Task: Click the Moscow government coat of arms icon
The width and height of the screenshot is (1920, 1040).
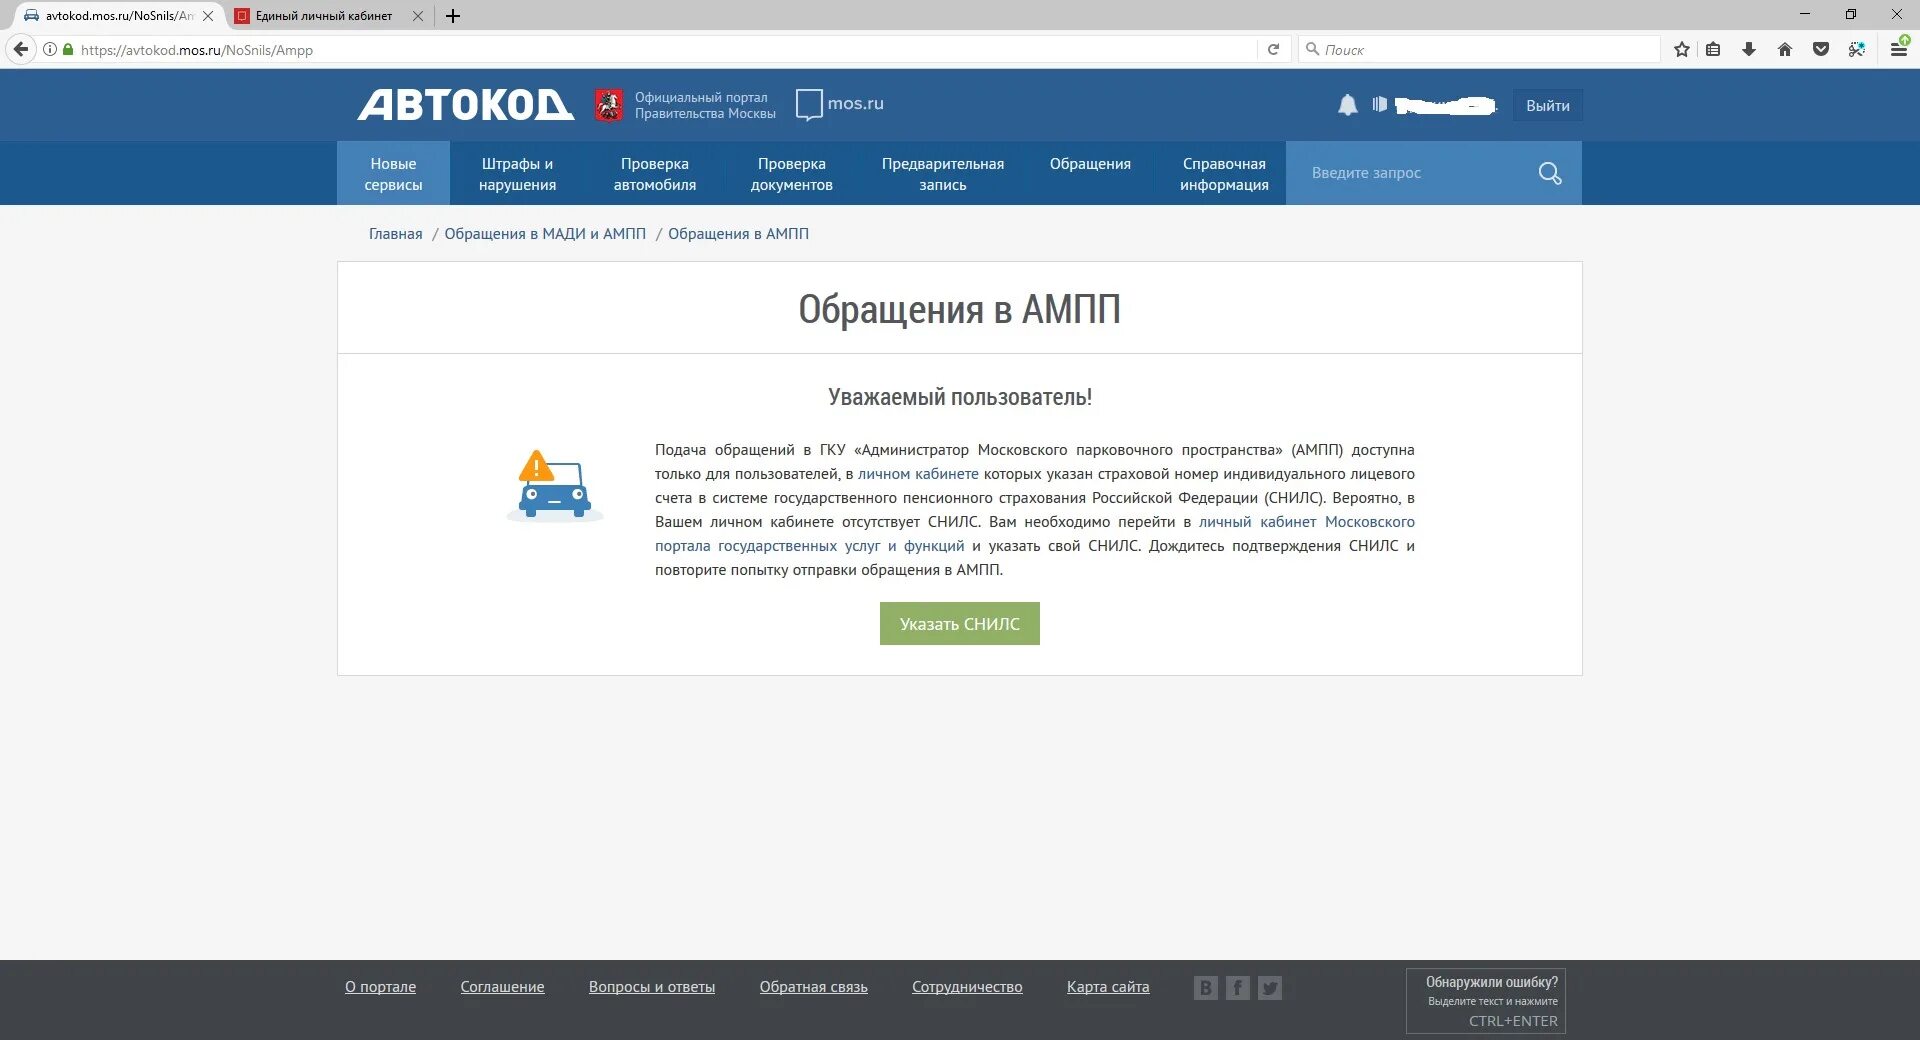Action: pos(609,105)
